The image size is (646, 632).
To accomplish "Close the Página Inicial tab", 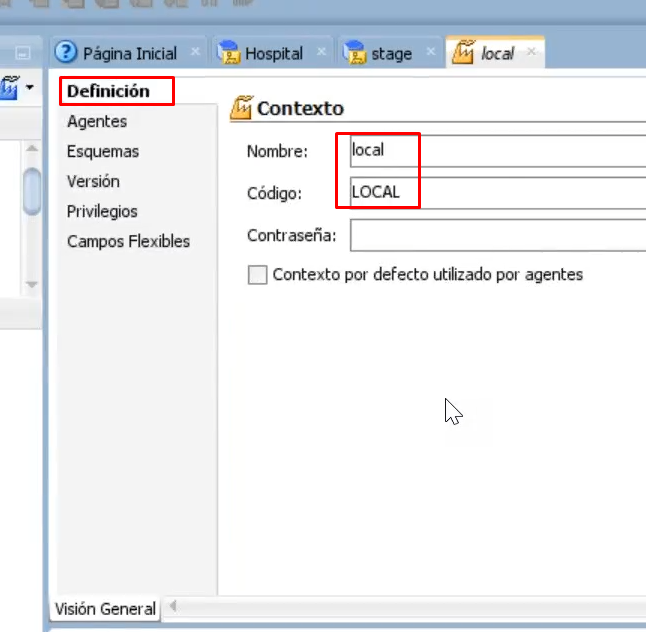I will [x=195, y=52].
